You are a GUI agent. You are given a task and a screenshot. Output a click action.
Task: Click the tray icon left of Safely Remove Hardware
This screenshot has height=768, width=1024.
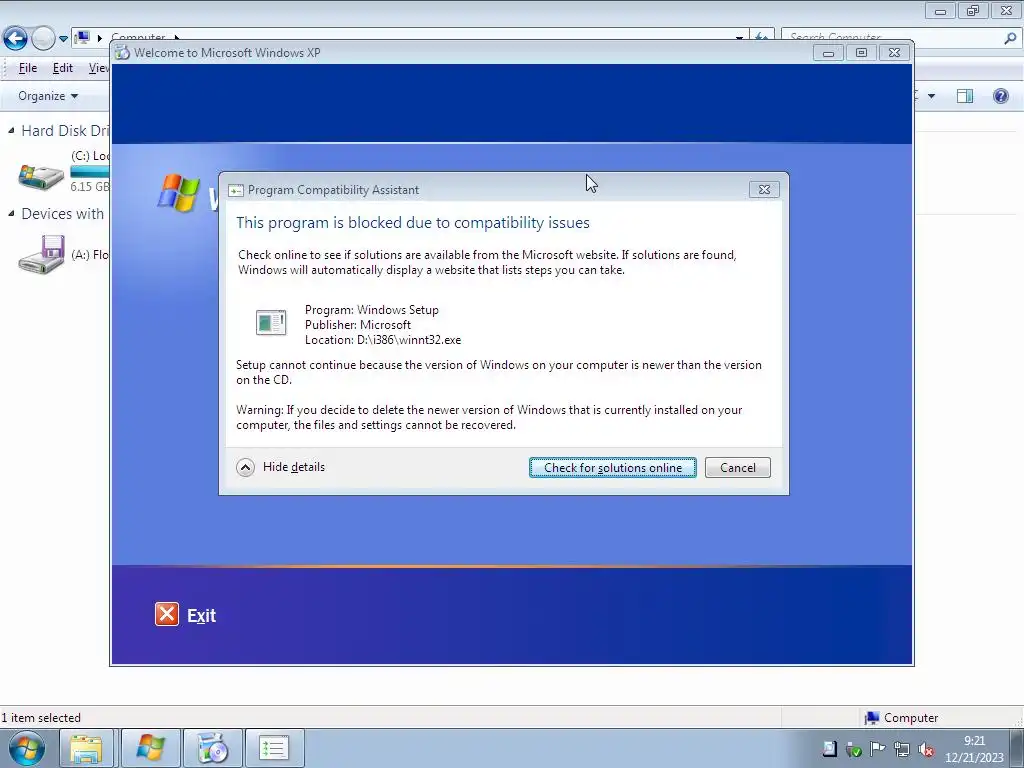click(x=829, y=749)
